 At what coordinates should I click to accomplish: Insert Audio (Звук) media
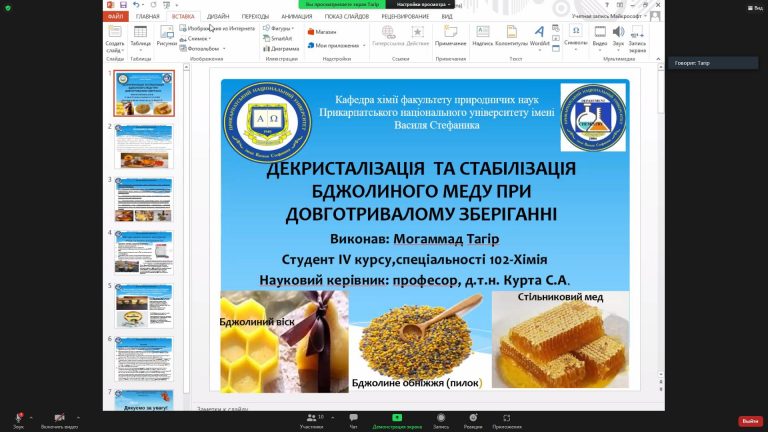pos(619,38)
